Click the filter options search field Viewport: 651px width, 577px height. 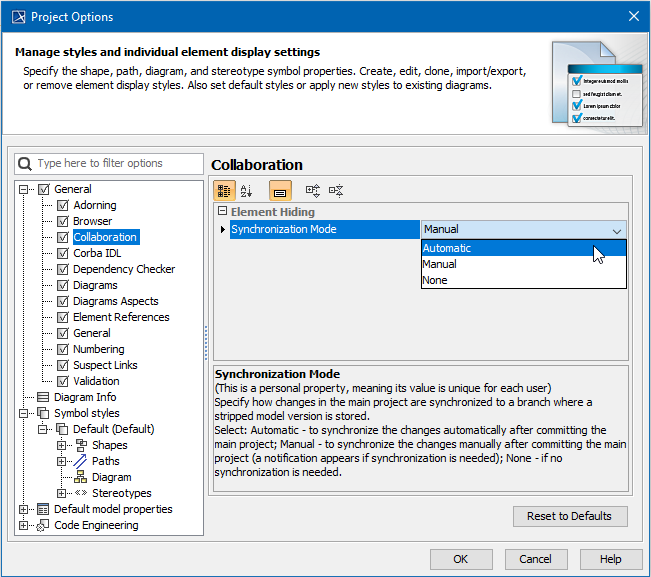tap(110, 163)
